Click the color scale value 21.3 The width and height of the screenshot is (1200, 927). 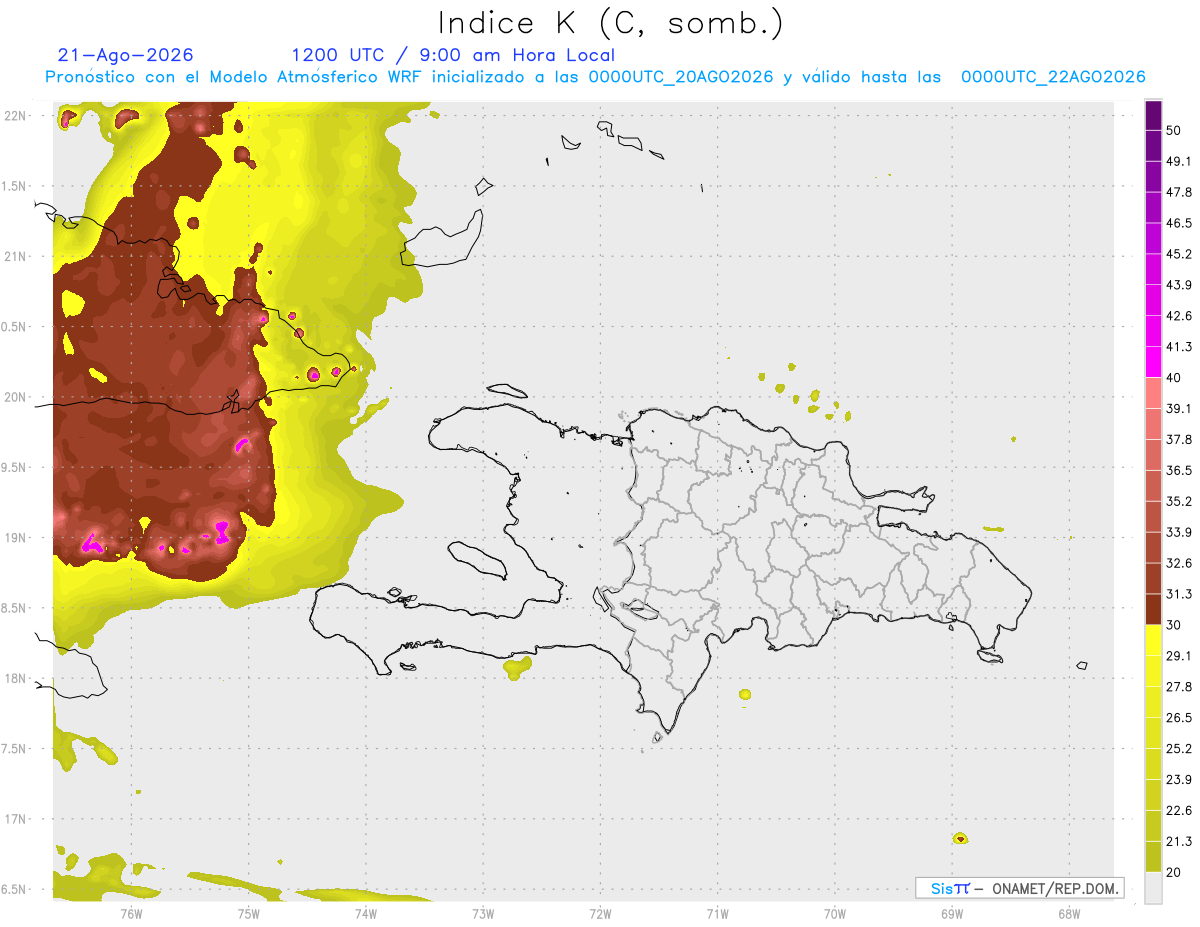click(1179, 842)
